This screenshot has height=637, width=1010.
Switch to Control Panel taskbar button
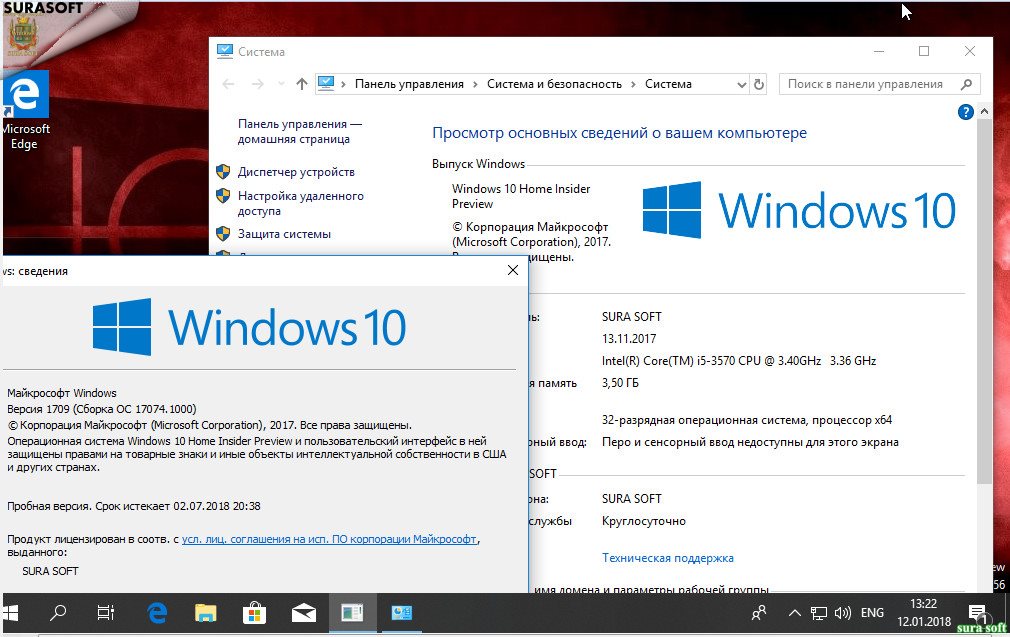401,613
